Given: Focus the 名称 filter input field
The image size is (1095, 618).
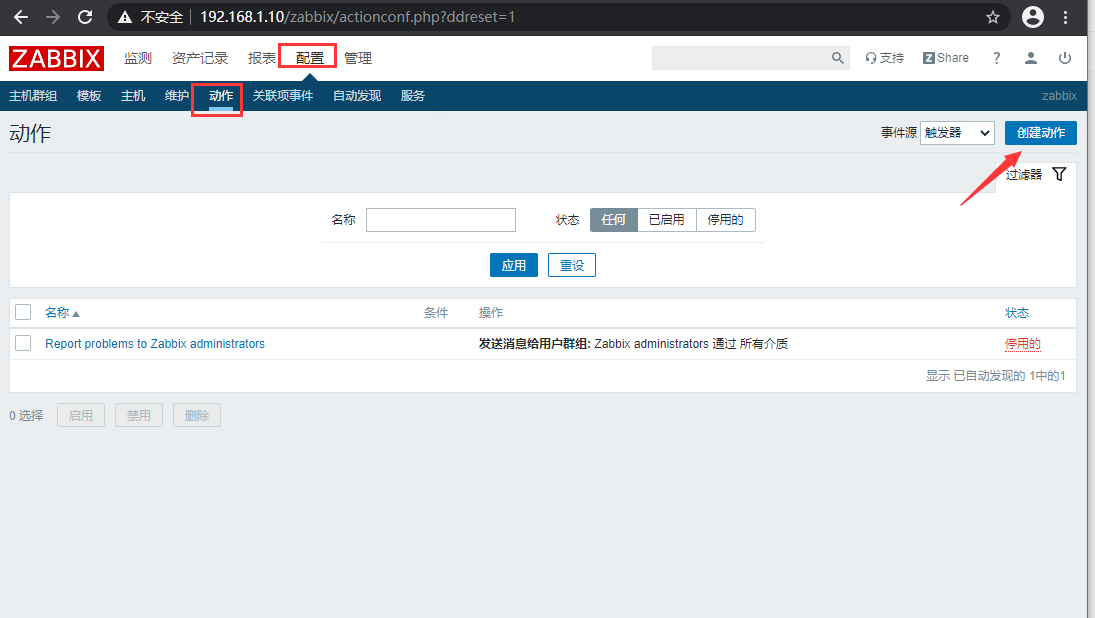Looking at the screenshot, I should pyautogui.click(x=441, y=220).
